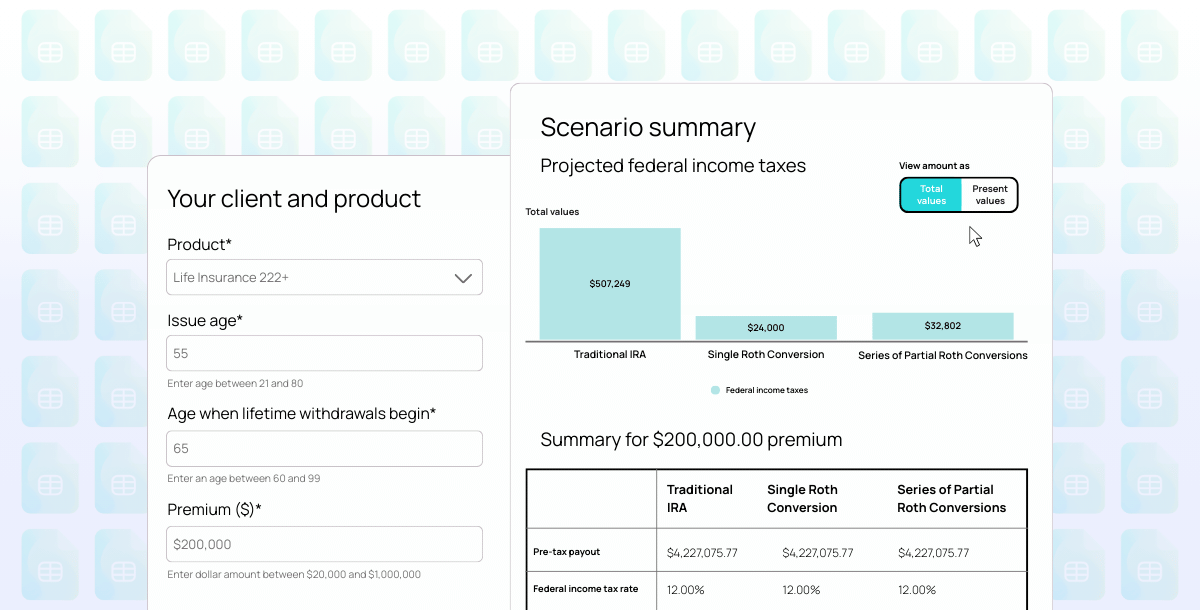The image size is (1200, 610).
Task: Focus the Issue age input field
Action: (324, 354)
